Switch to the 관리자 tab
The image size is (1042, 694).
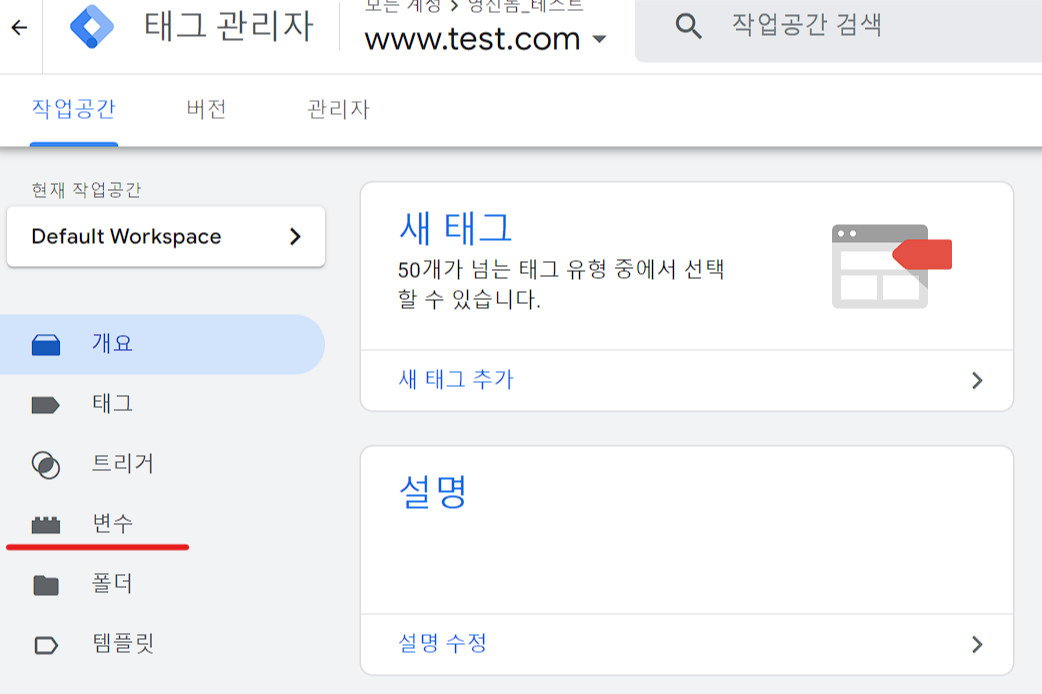tap(338, 109)
